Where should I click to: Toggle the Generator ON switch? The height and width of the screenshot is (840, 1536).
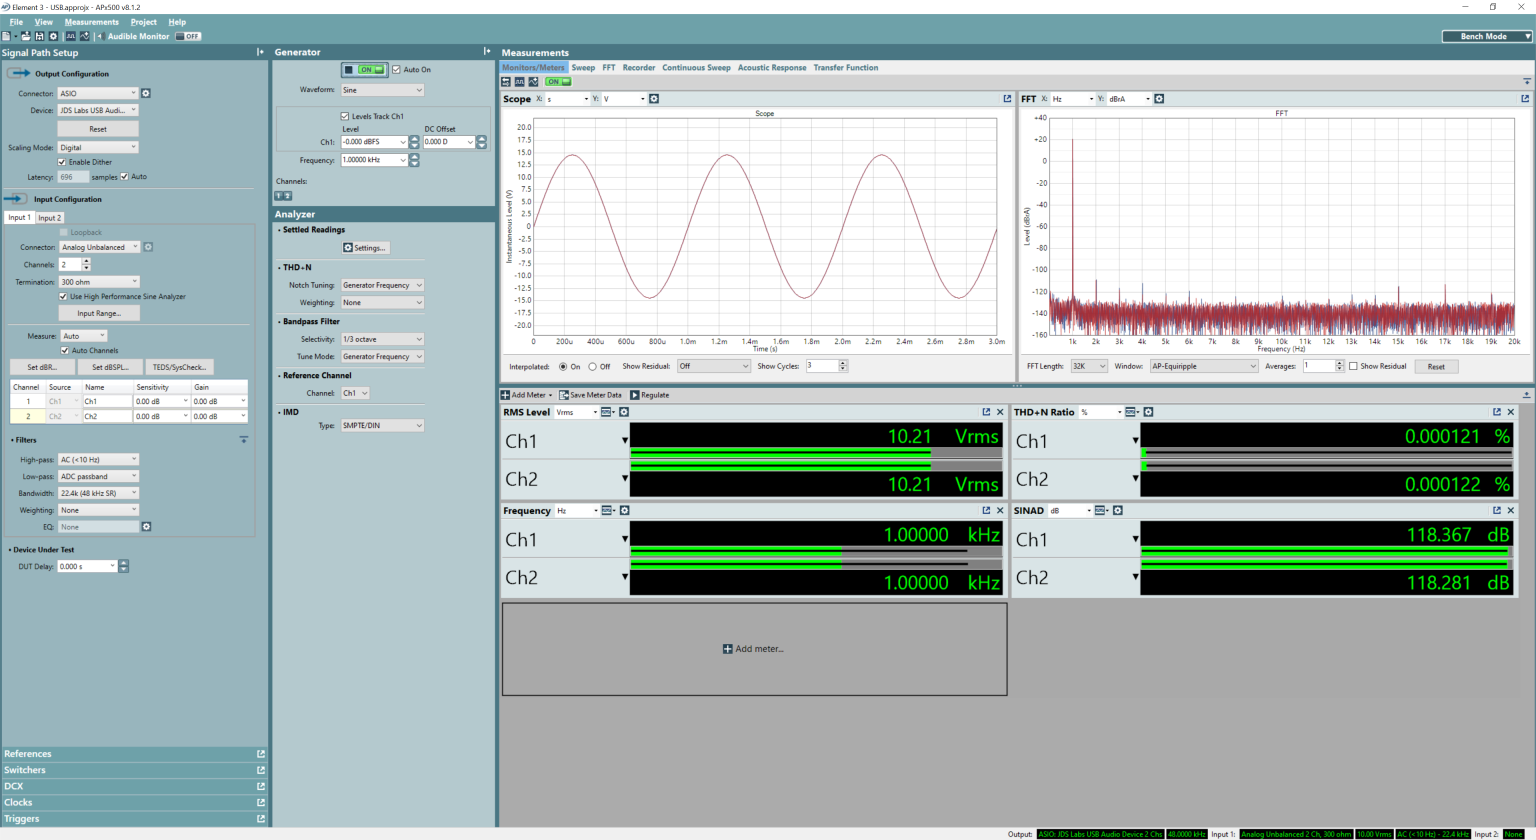[x=366, y=69]
